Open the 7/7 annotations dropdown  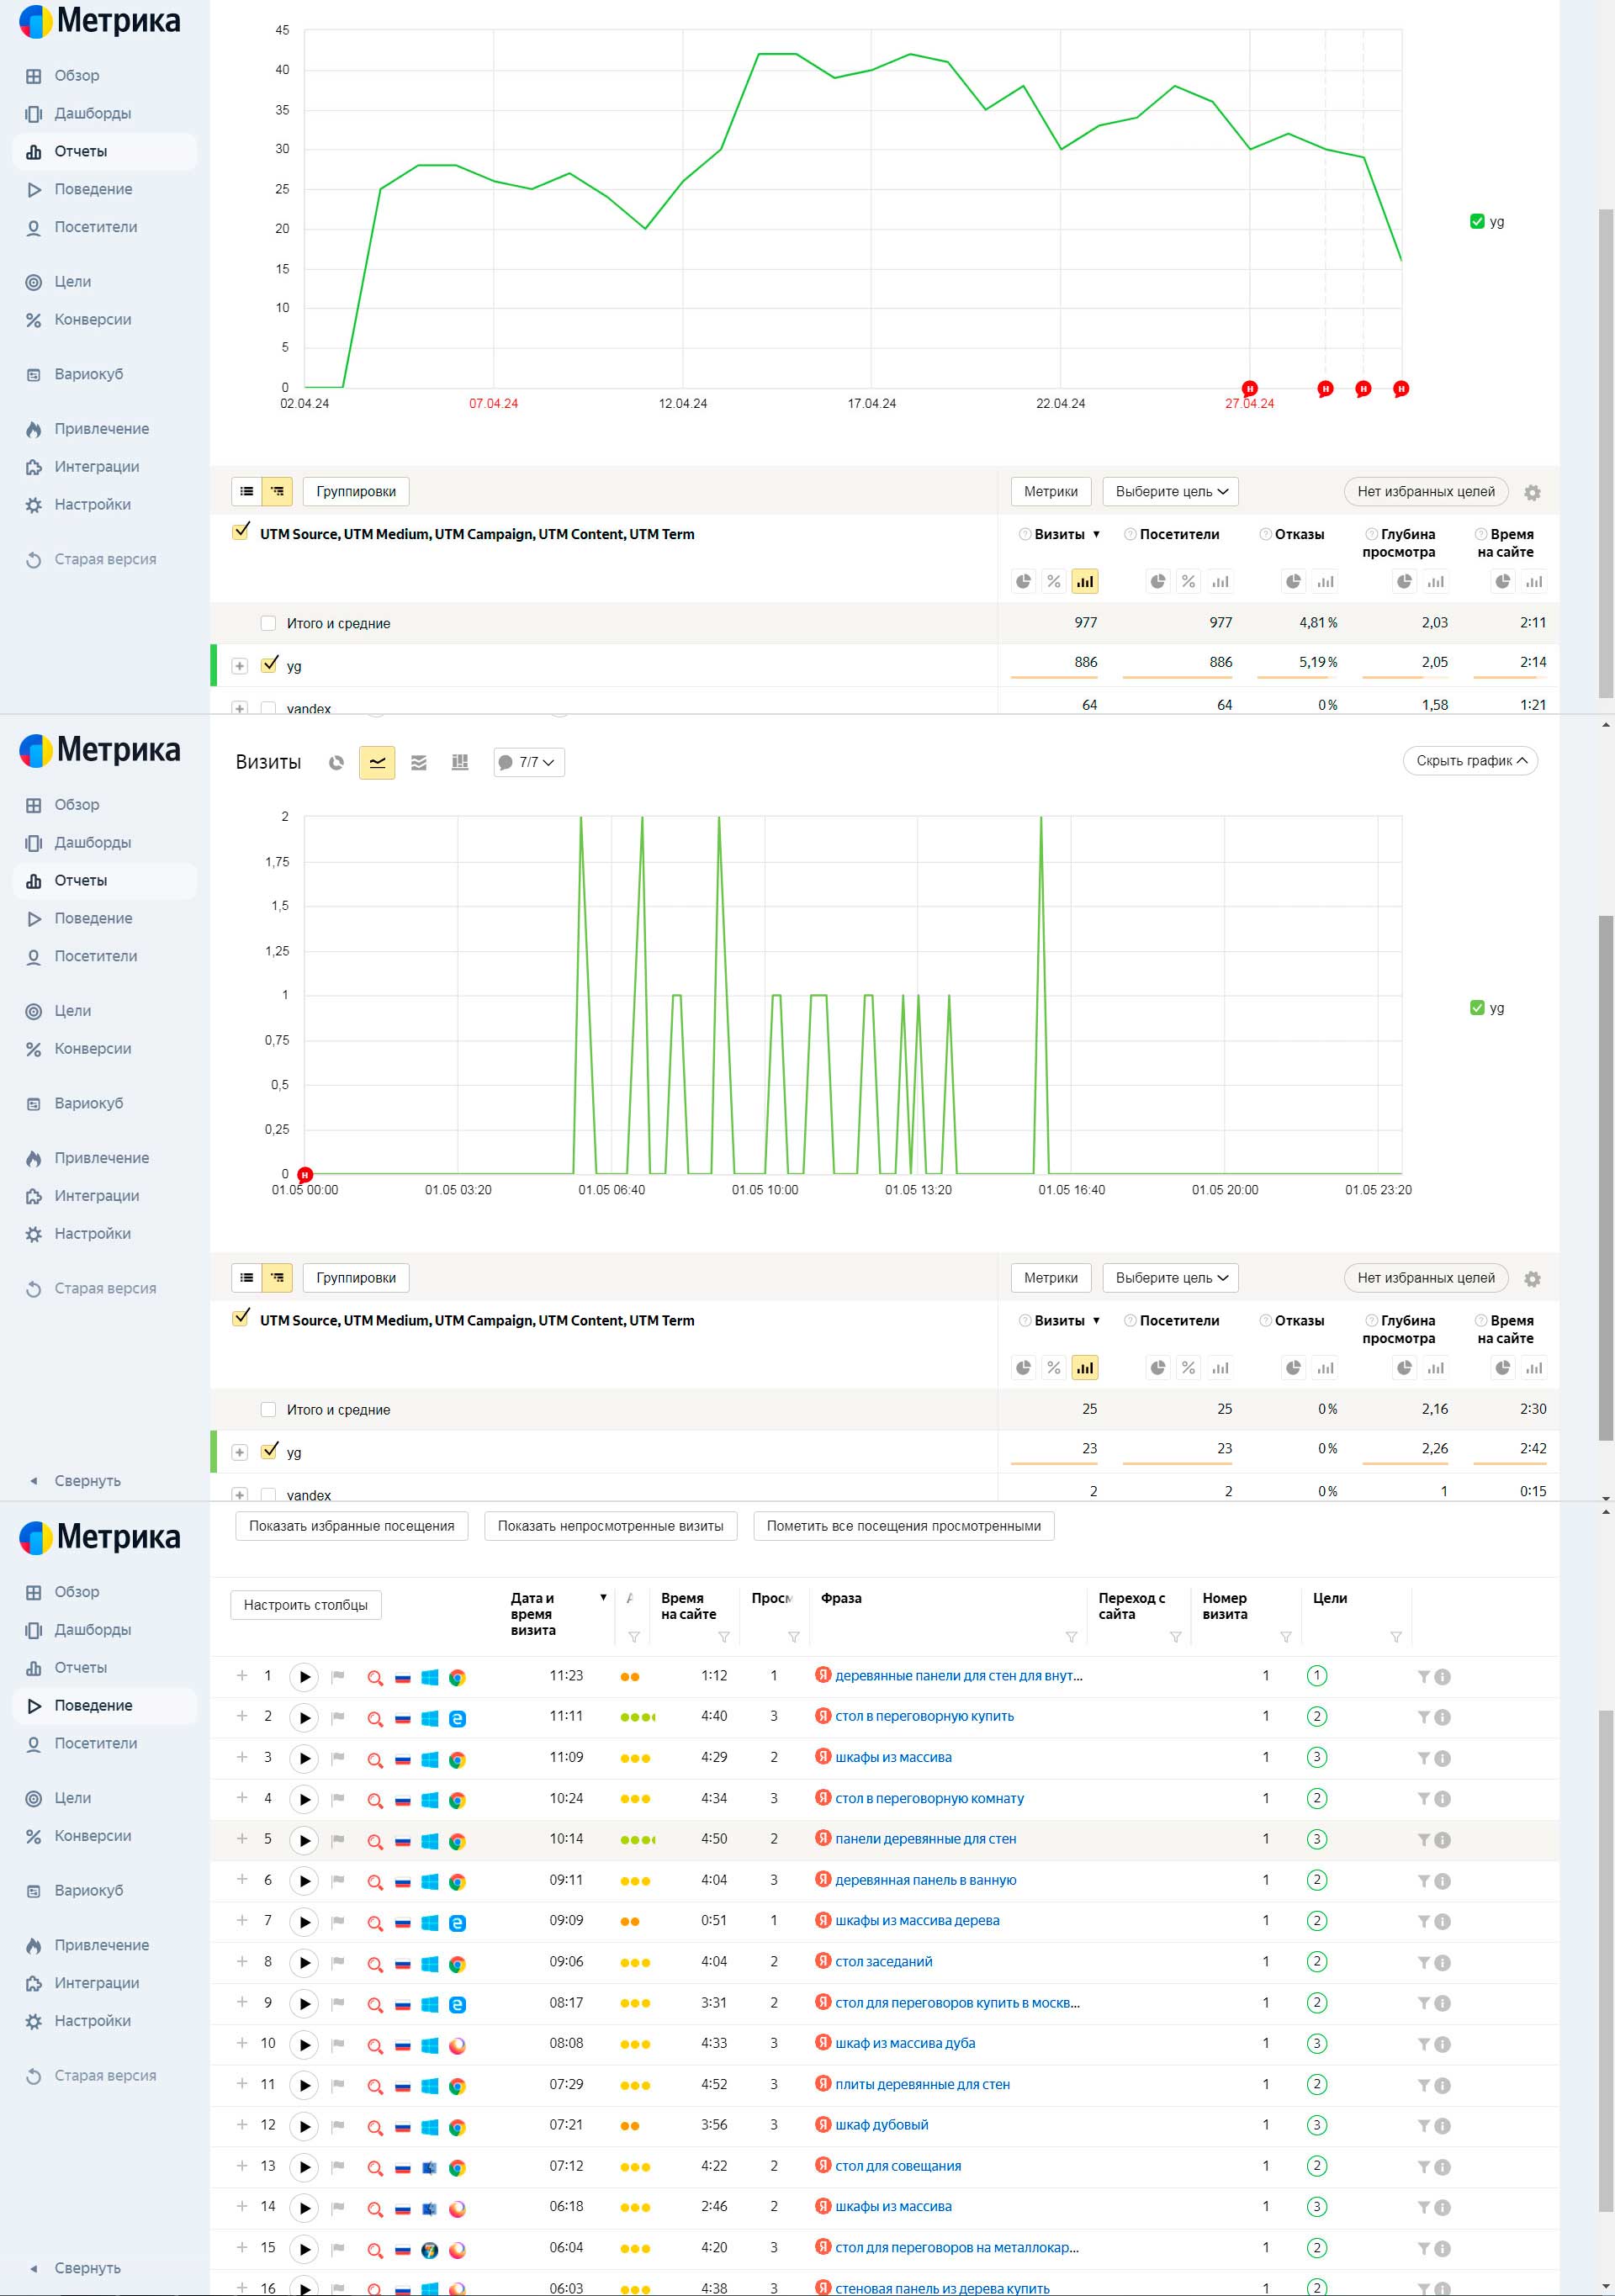(x=529, y=762)
